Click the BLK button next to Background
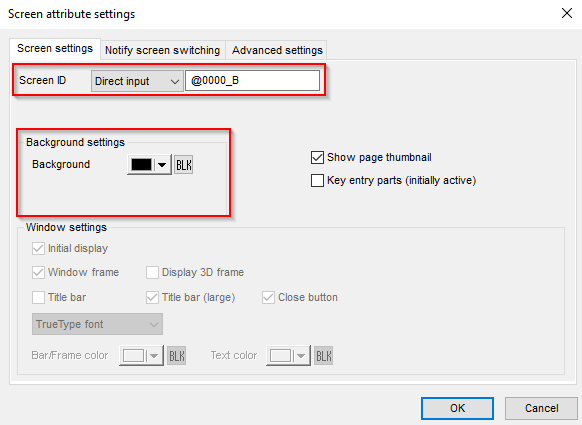The width and height of the screenshot is (582, 425). (183, 165)
